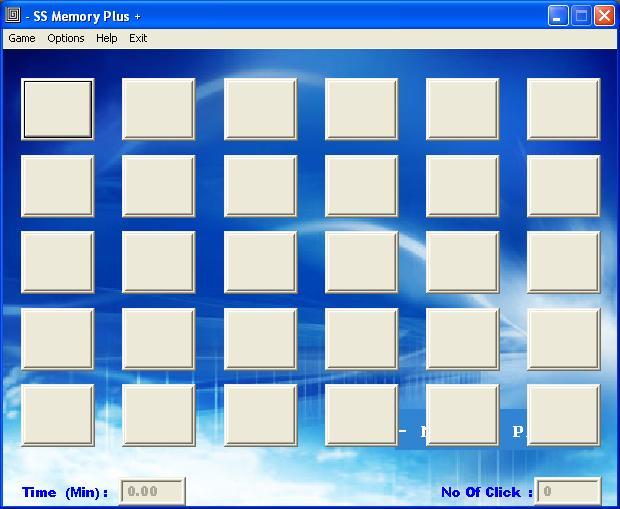Flip the card in row three, column five
This screenshot has width=620, height=509.
click(x=463, y=262)
